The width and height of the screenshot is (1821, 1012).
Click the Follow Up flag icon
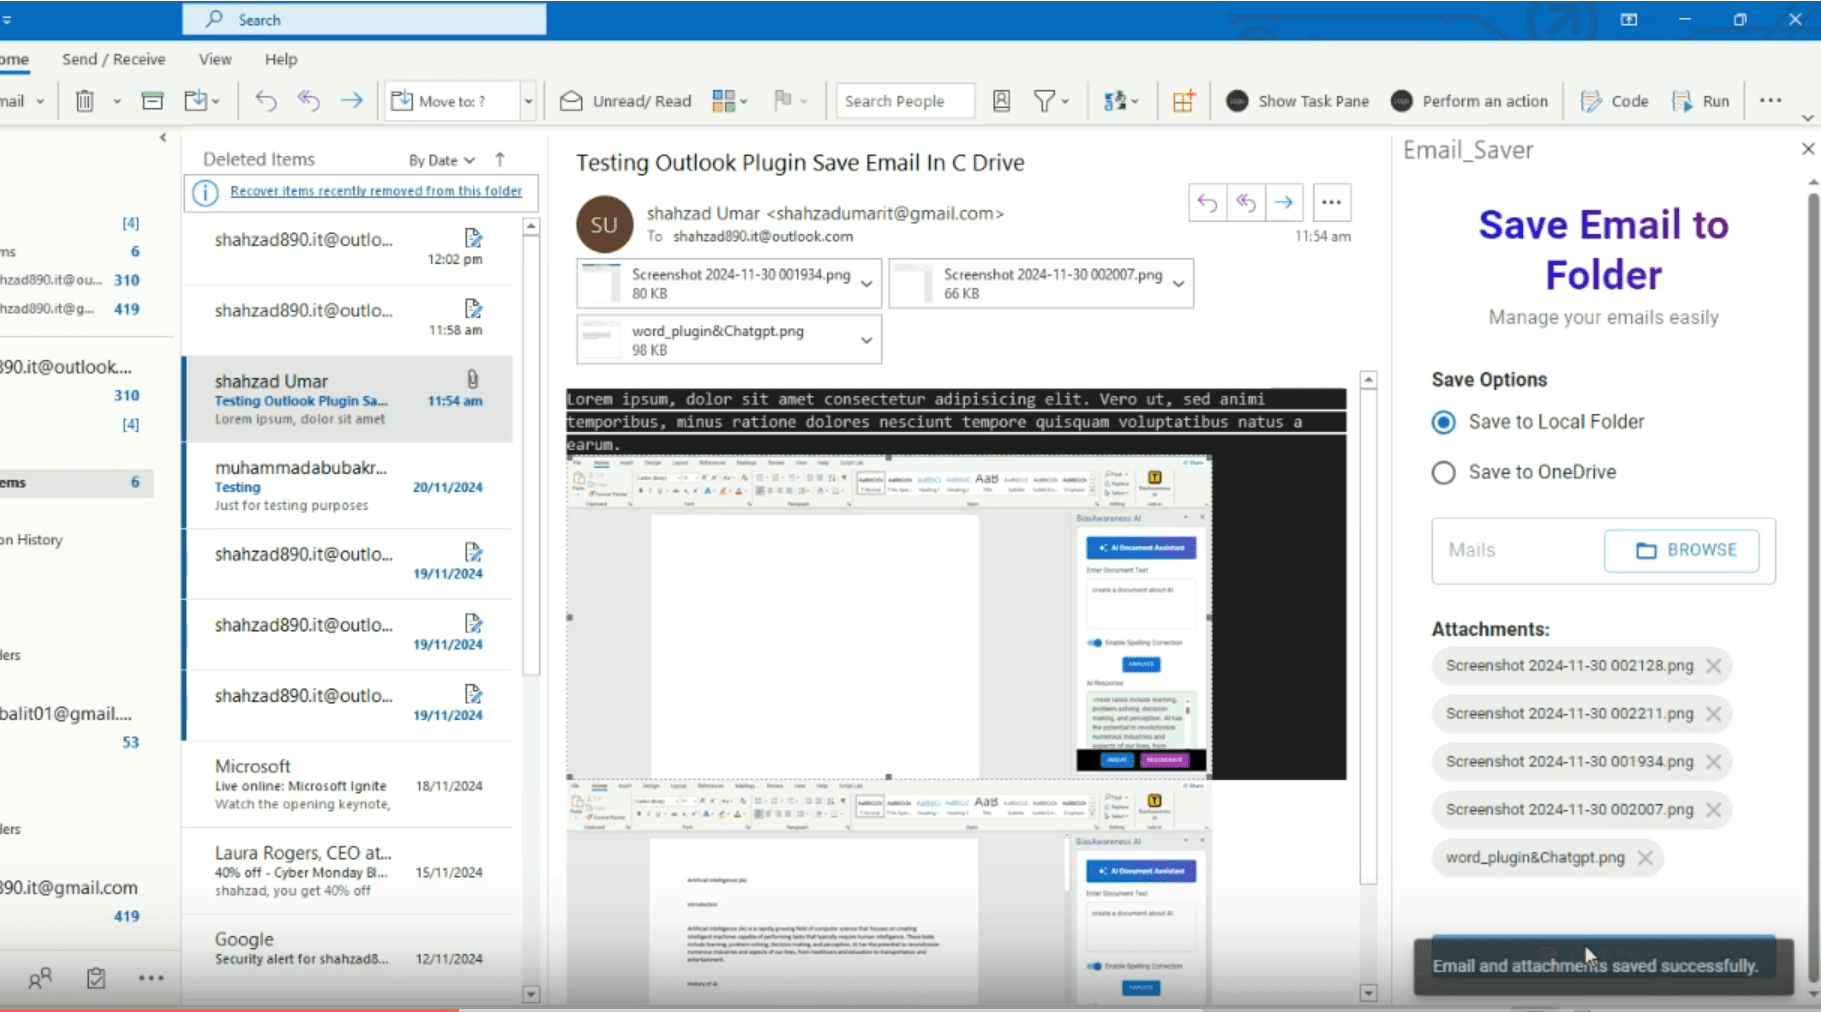point(783,99)
